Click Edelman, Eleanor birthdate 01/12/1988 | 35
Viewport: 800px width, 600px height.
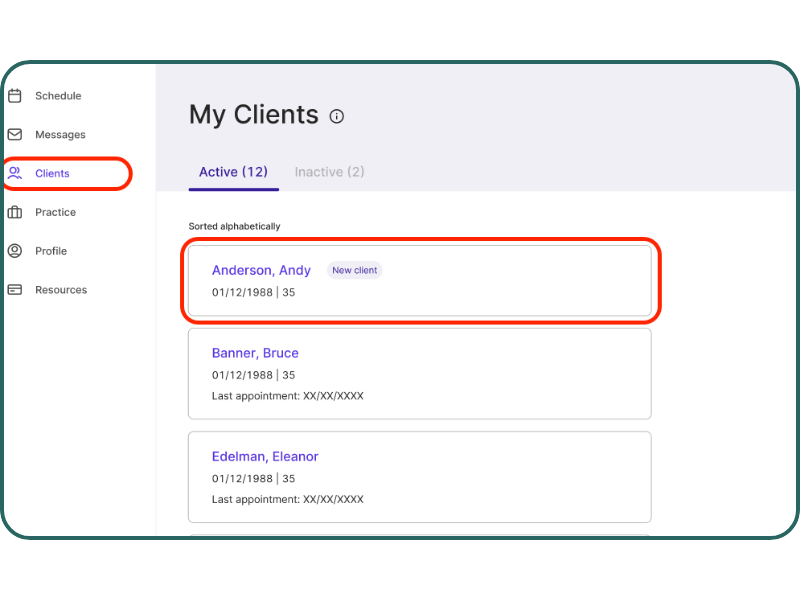point(254,479)
